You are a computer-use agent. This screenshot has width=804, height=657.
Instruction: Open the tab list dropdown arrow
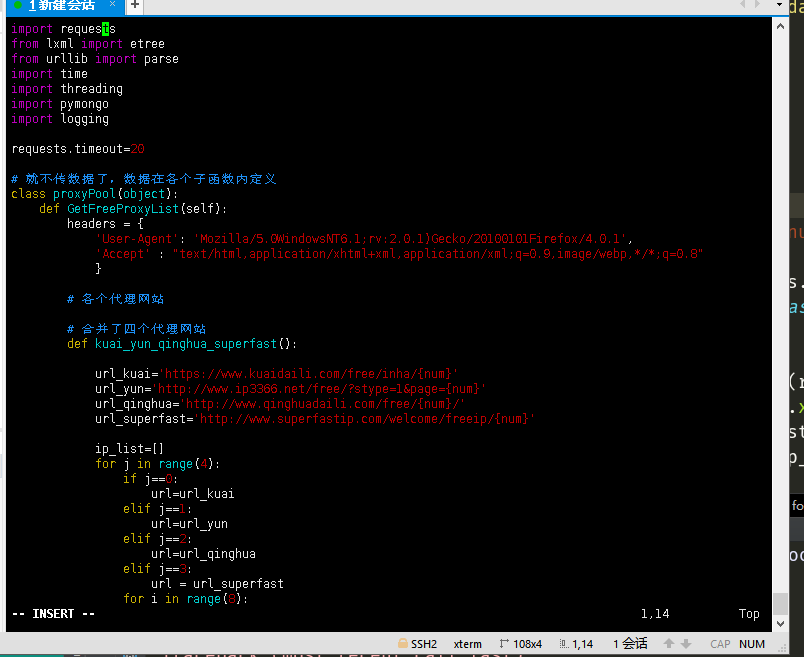click(779, 5)
